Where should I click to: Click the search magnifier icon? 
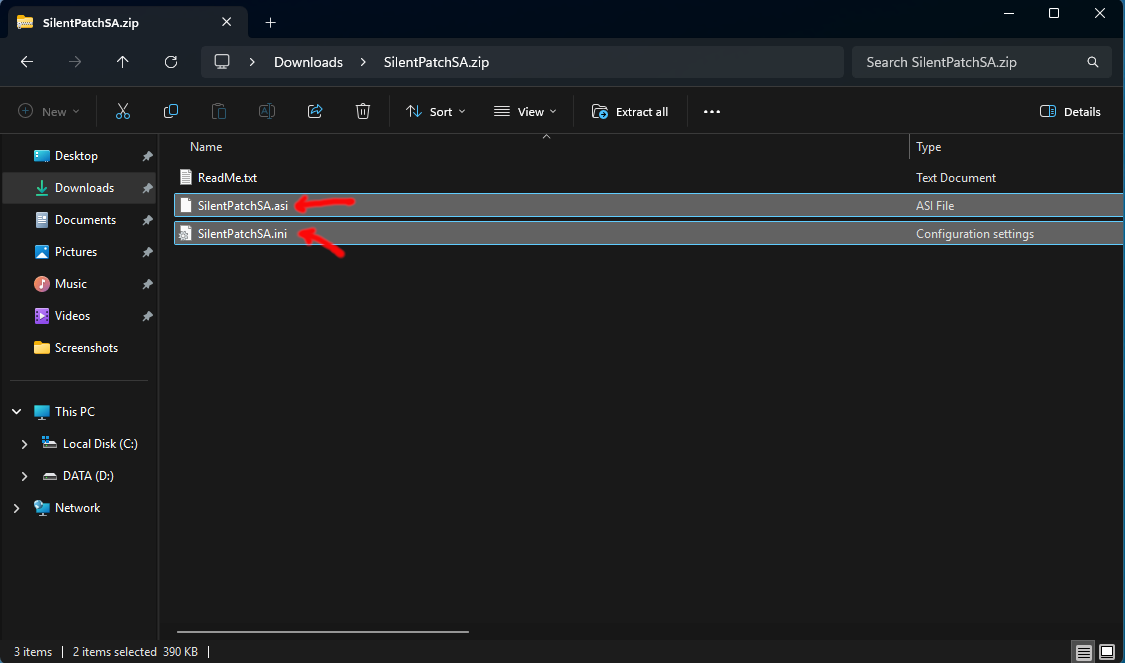[x=1093, y=62]
